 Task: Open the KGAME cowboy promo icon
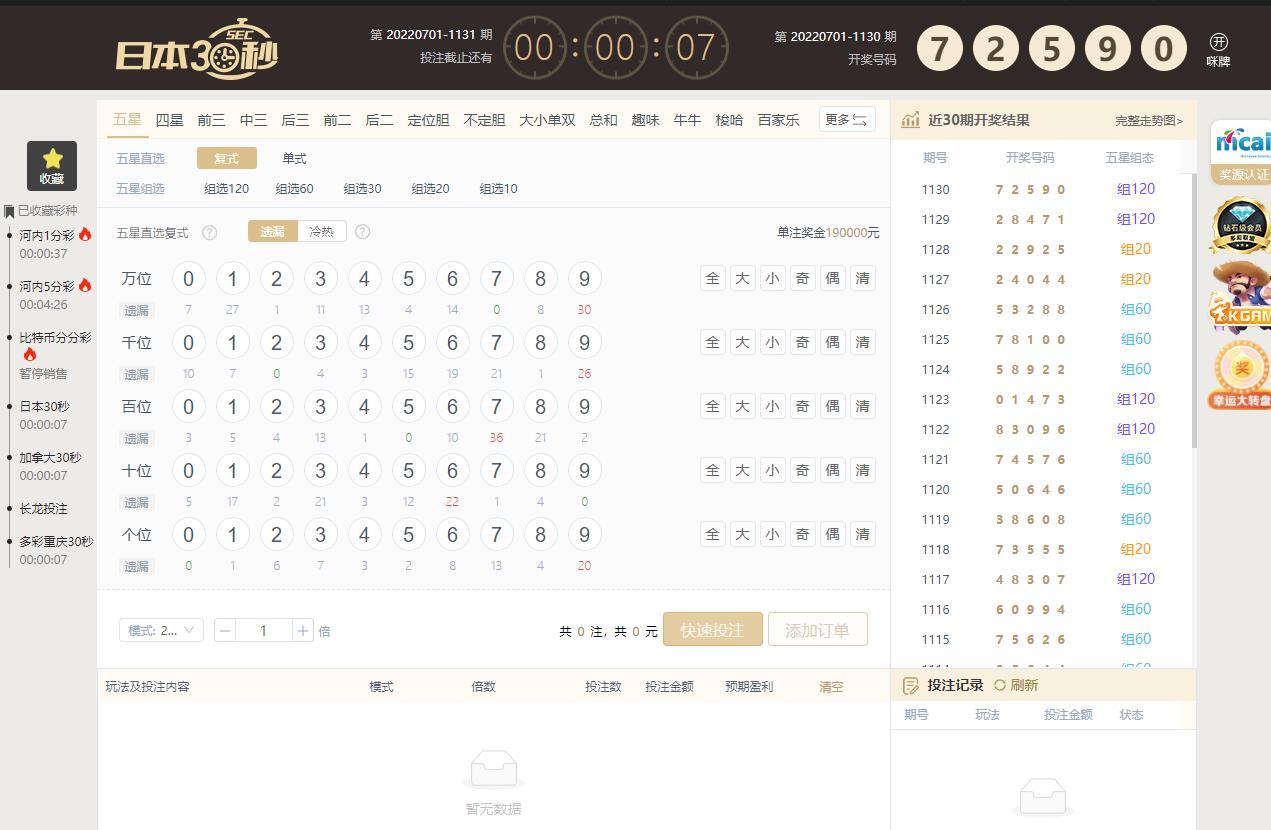[1241, 296]
